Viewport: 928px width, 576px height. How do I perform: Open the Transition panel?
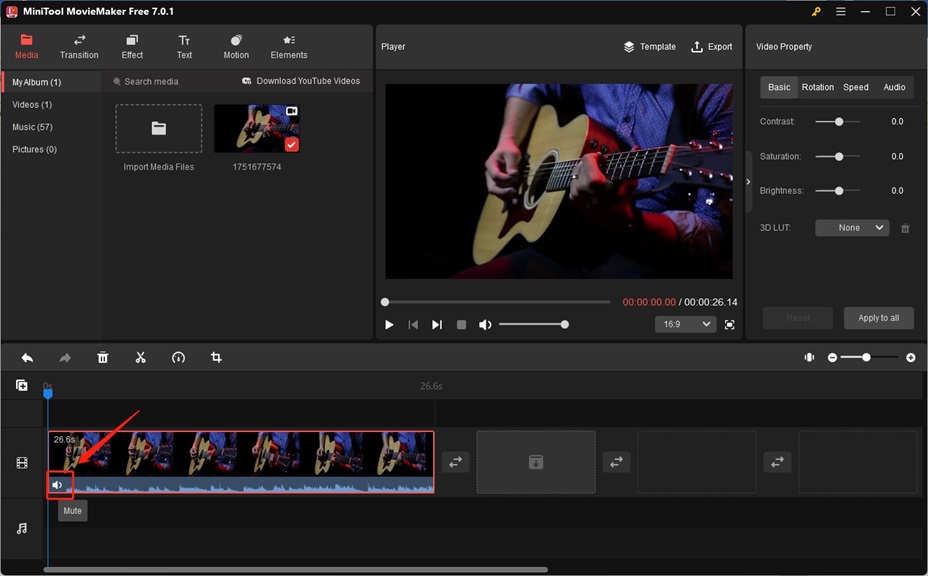79,46
